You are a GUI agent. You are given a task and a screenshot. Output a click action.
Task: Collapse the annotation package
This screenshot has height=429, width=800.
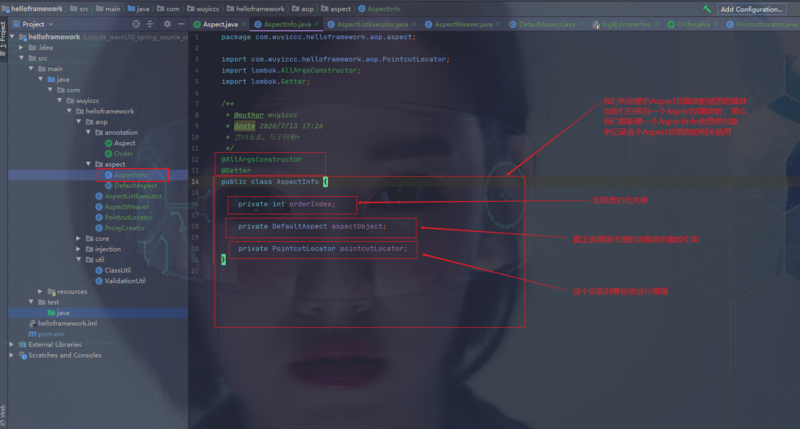[88, 132]
